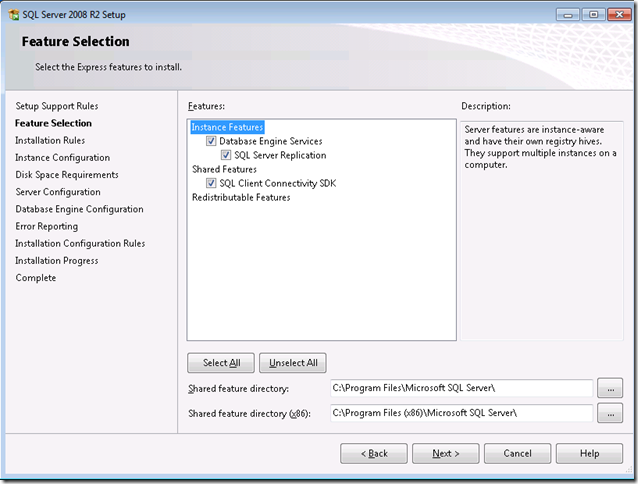Viewport: 638px width, 484px height.
Task: Go back with the Back button
Action: [x=374, y=453]
